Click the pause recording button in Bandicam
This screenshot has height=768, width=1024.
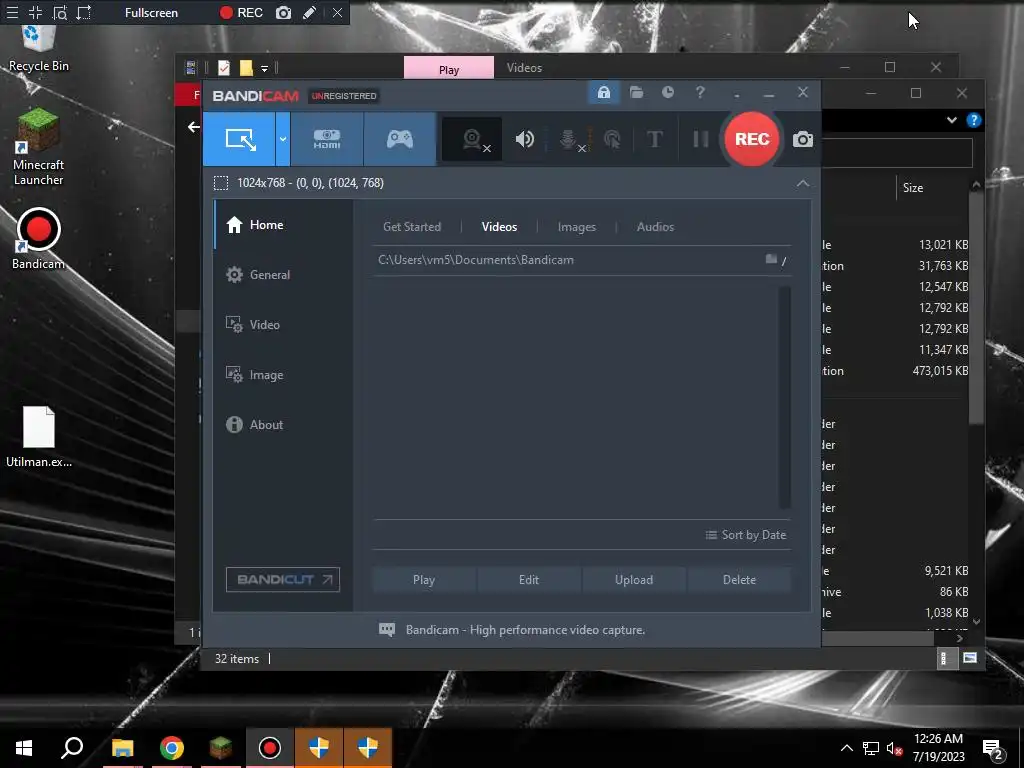coord(700,139)
